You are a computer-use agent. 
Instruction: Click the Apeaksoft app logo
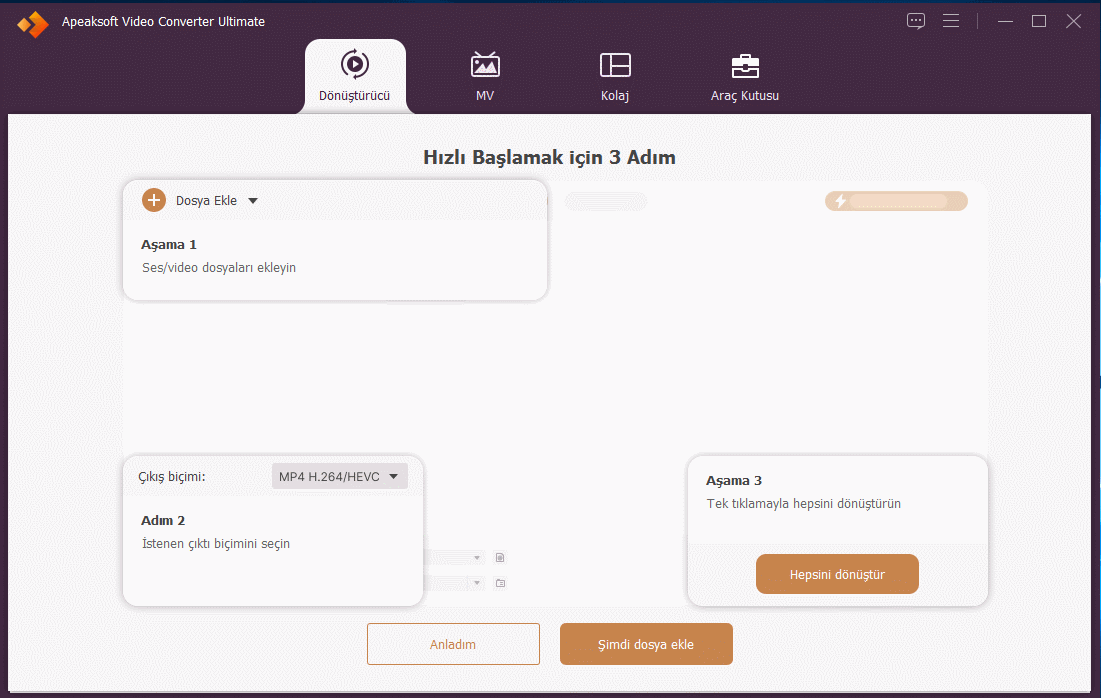click(x=32, y=23)
